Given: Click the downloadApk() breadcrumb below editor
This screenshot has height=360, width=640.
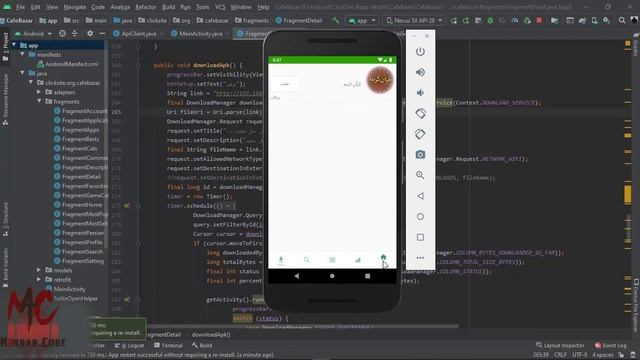Looking at the screenshot, I should (x=211, y=335).
